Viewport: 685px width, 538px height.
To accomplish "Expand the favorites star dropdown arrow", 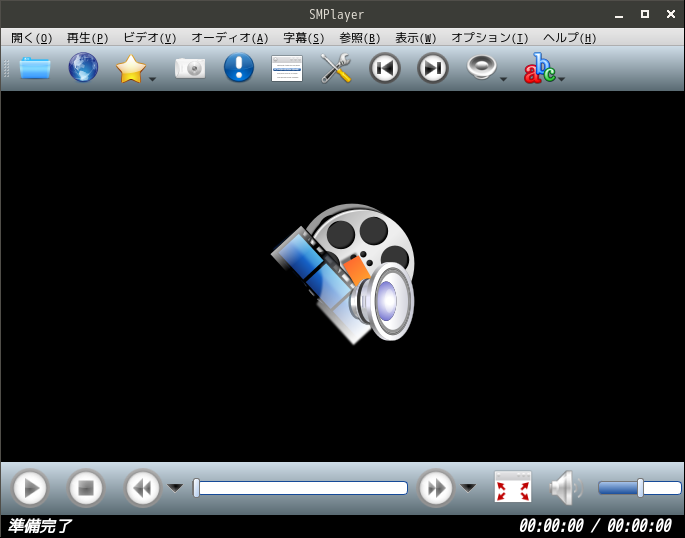I will click(152, 79).
